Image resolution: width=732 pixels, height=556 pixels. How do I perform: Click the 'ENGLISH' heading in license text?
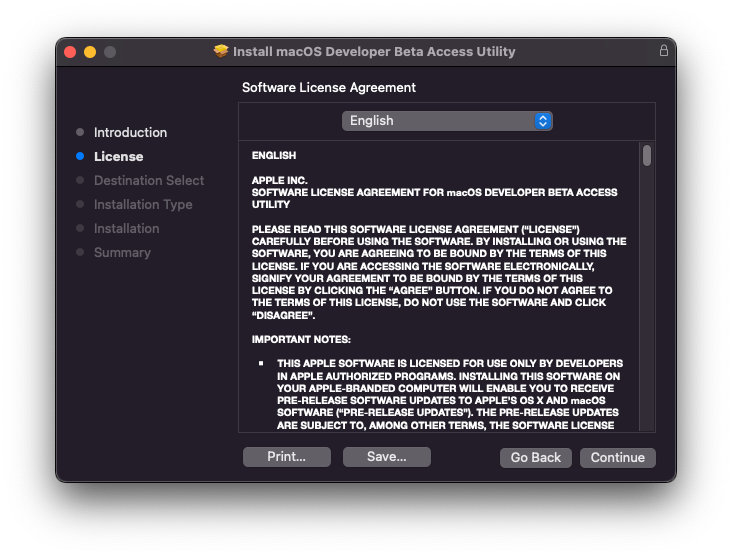click(x=274, y=155)
